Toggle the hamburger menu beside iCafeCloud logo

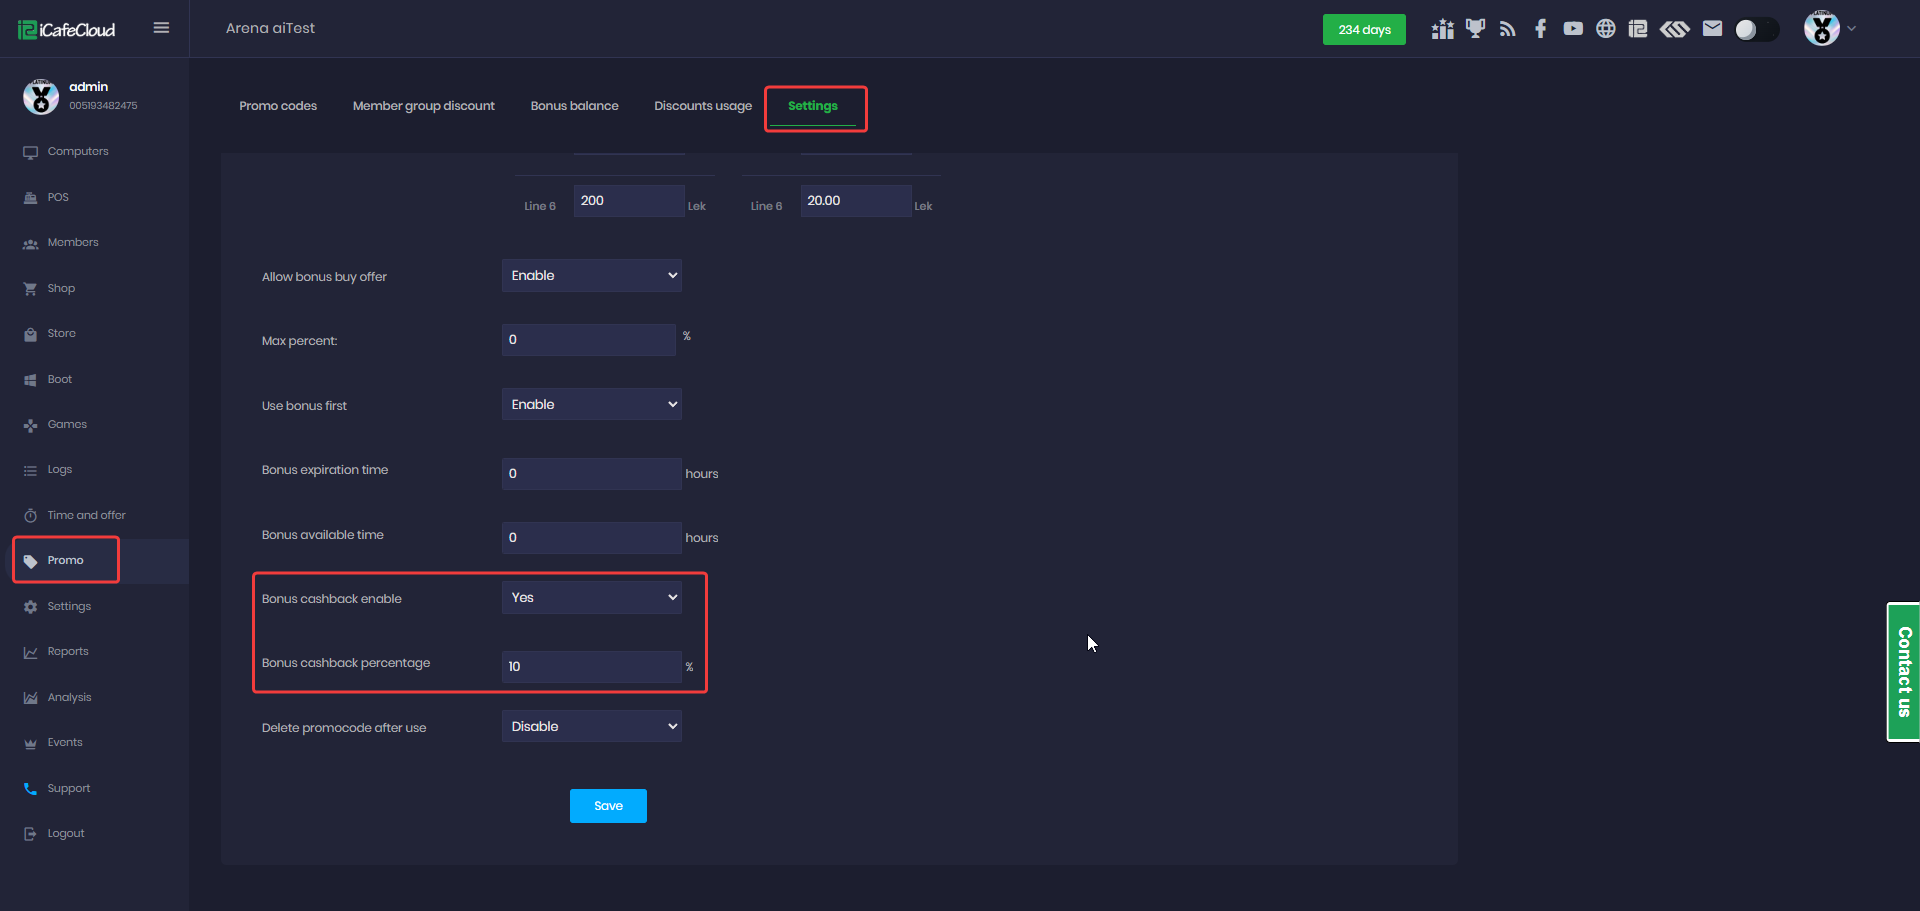[161, 27]
